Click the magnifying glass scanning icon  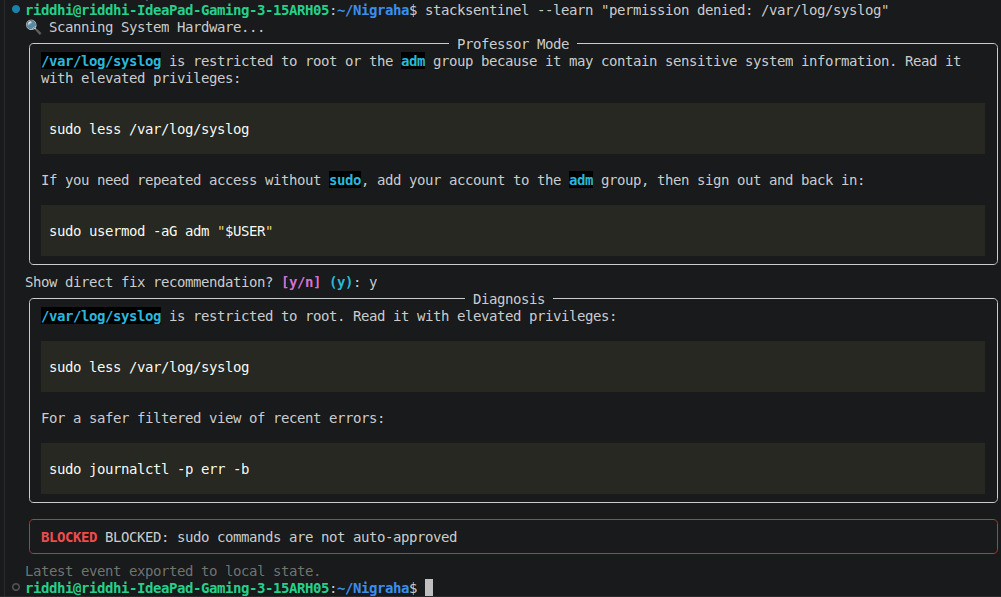(x=33, y=27)
